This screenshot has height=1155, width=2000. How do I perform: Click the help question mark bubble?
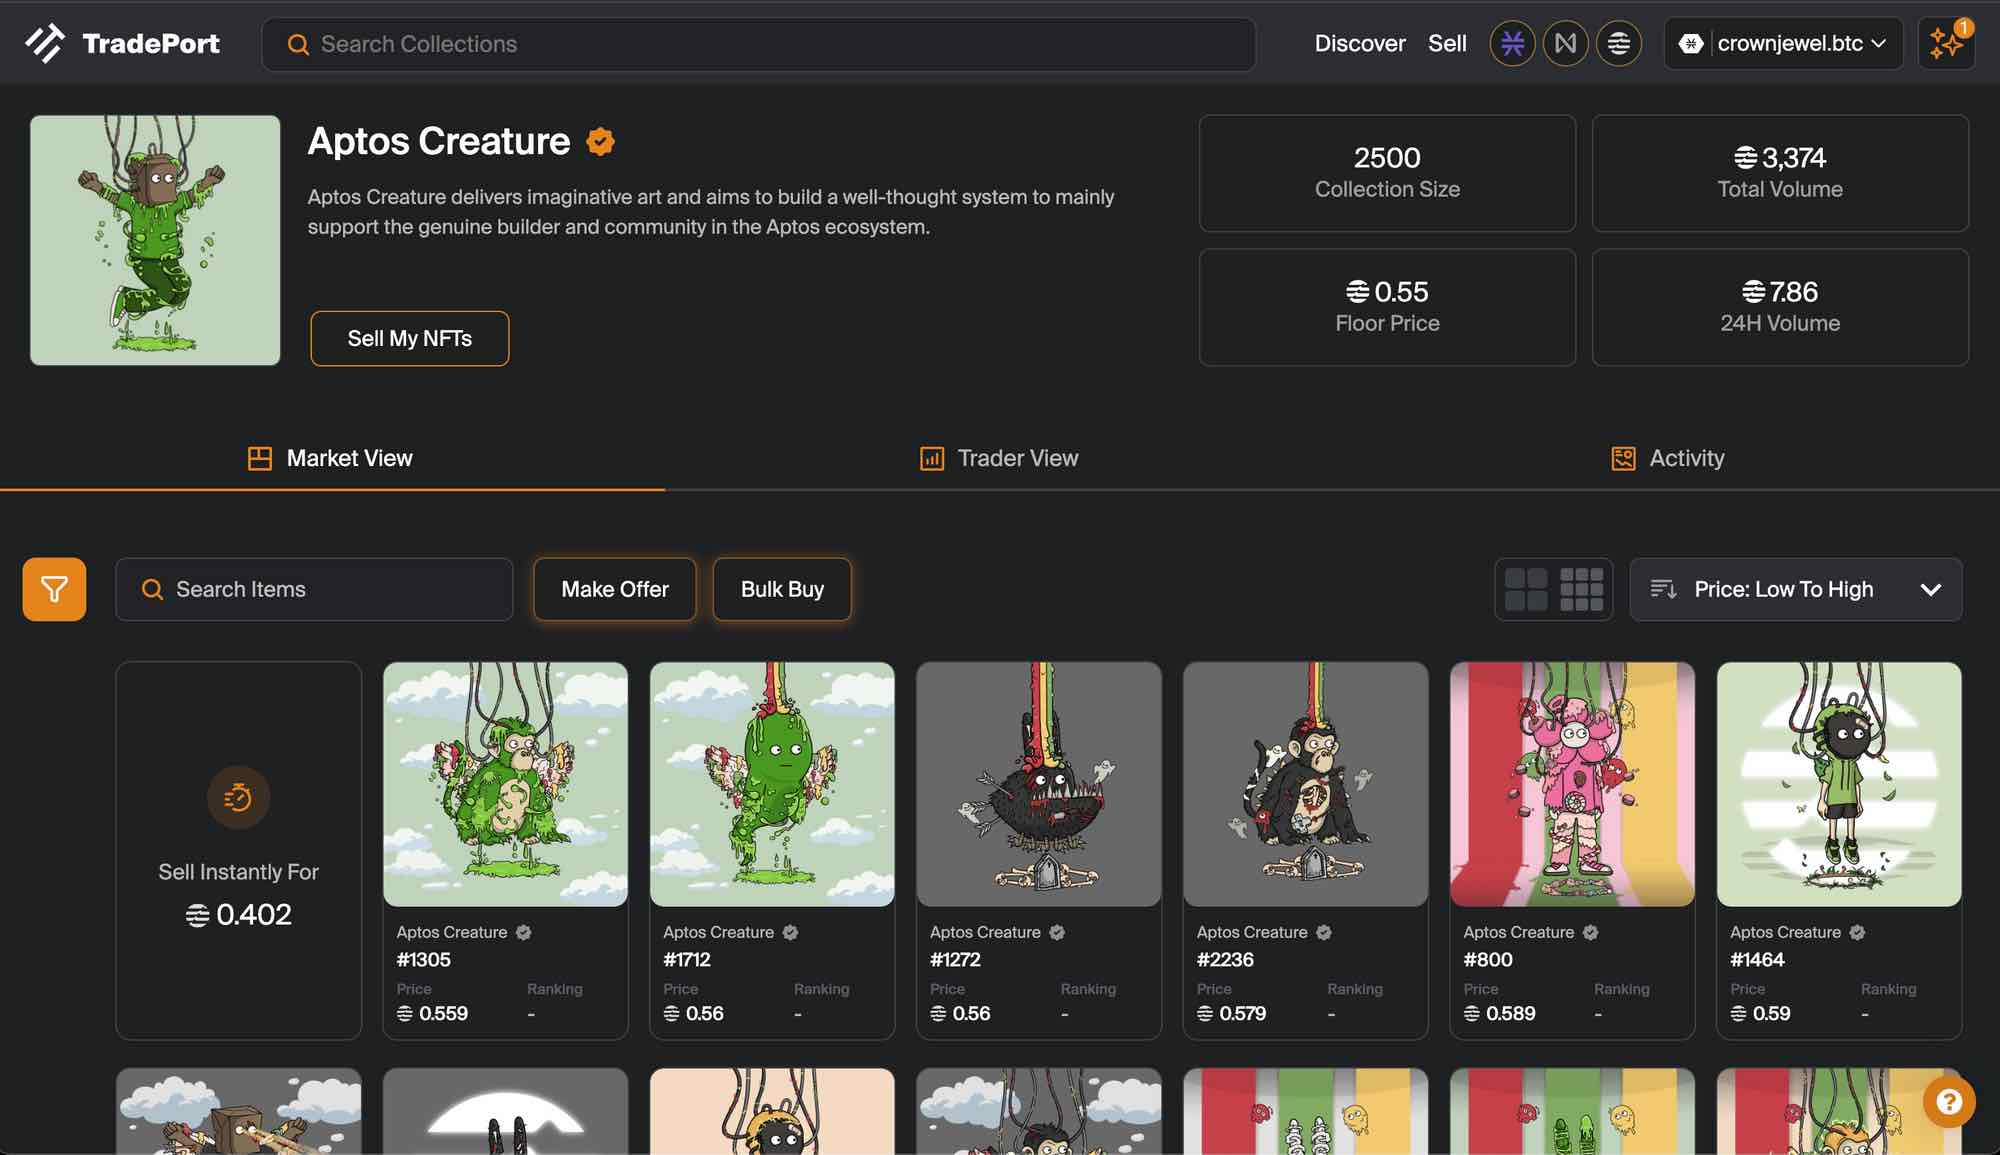[1948, 1101]
